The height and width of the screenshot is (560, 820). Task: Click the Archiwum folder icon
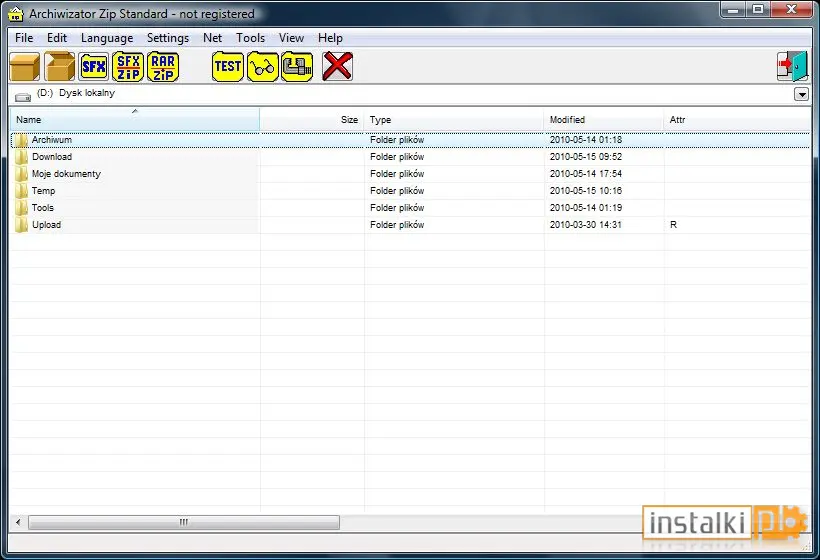tap(21, 140)
